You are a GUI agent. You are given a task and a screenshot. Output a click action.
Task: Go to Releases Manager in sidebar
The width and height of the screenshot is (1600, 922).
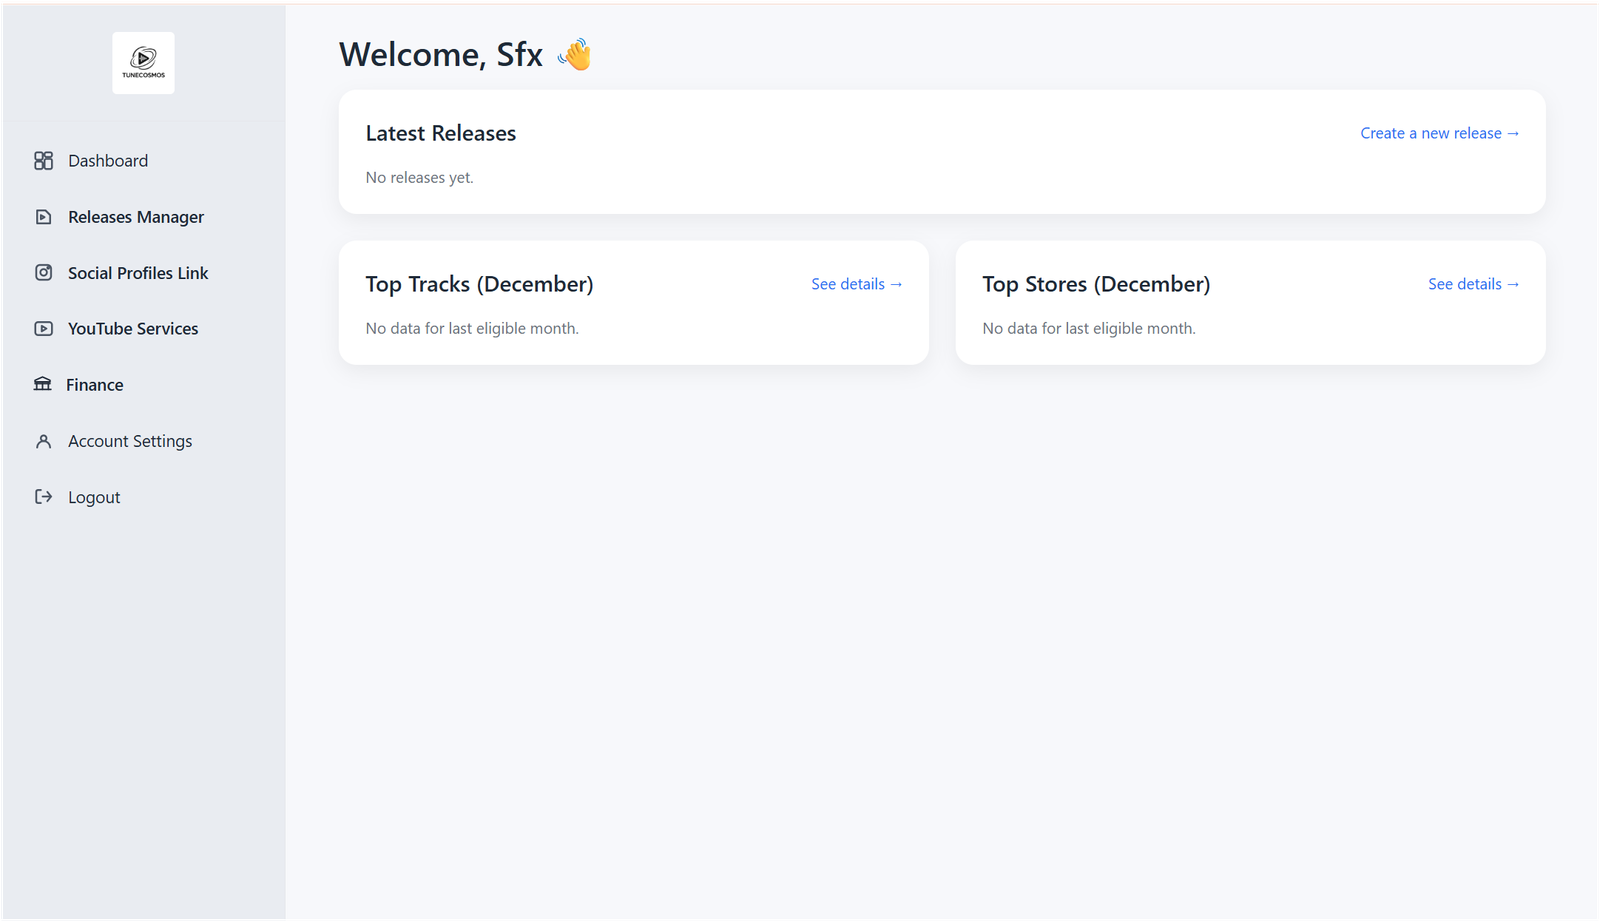[x=136, y=217]
